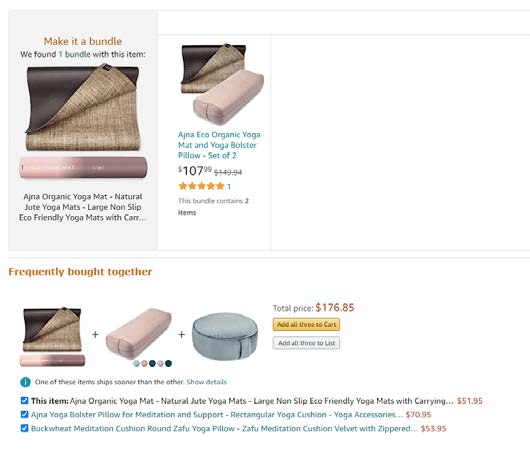Click the review count next to the stars

[229, 186]
